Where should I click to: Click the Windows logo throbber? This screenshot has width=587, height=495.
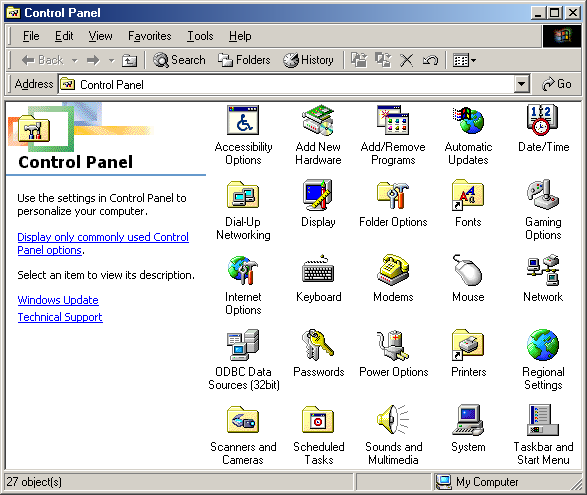[562, 36]
